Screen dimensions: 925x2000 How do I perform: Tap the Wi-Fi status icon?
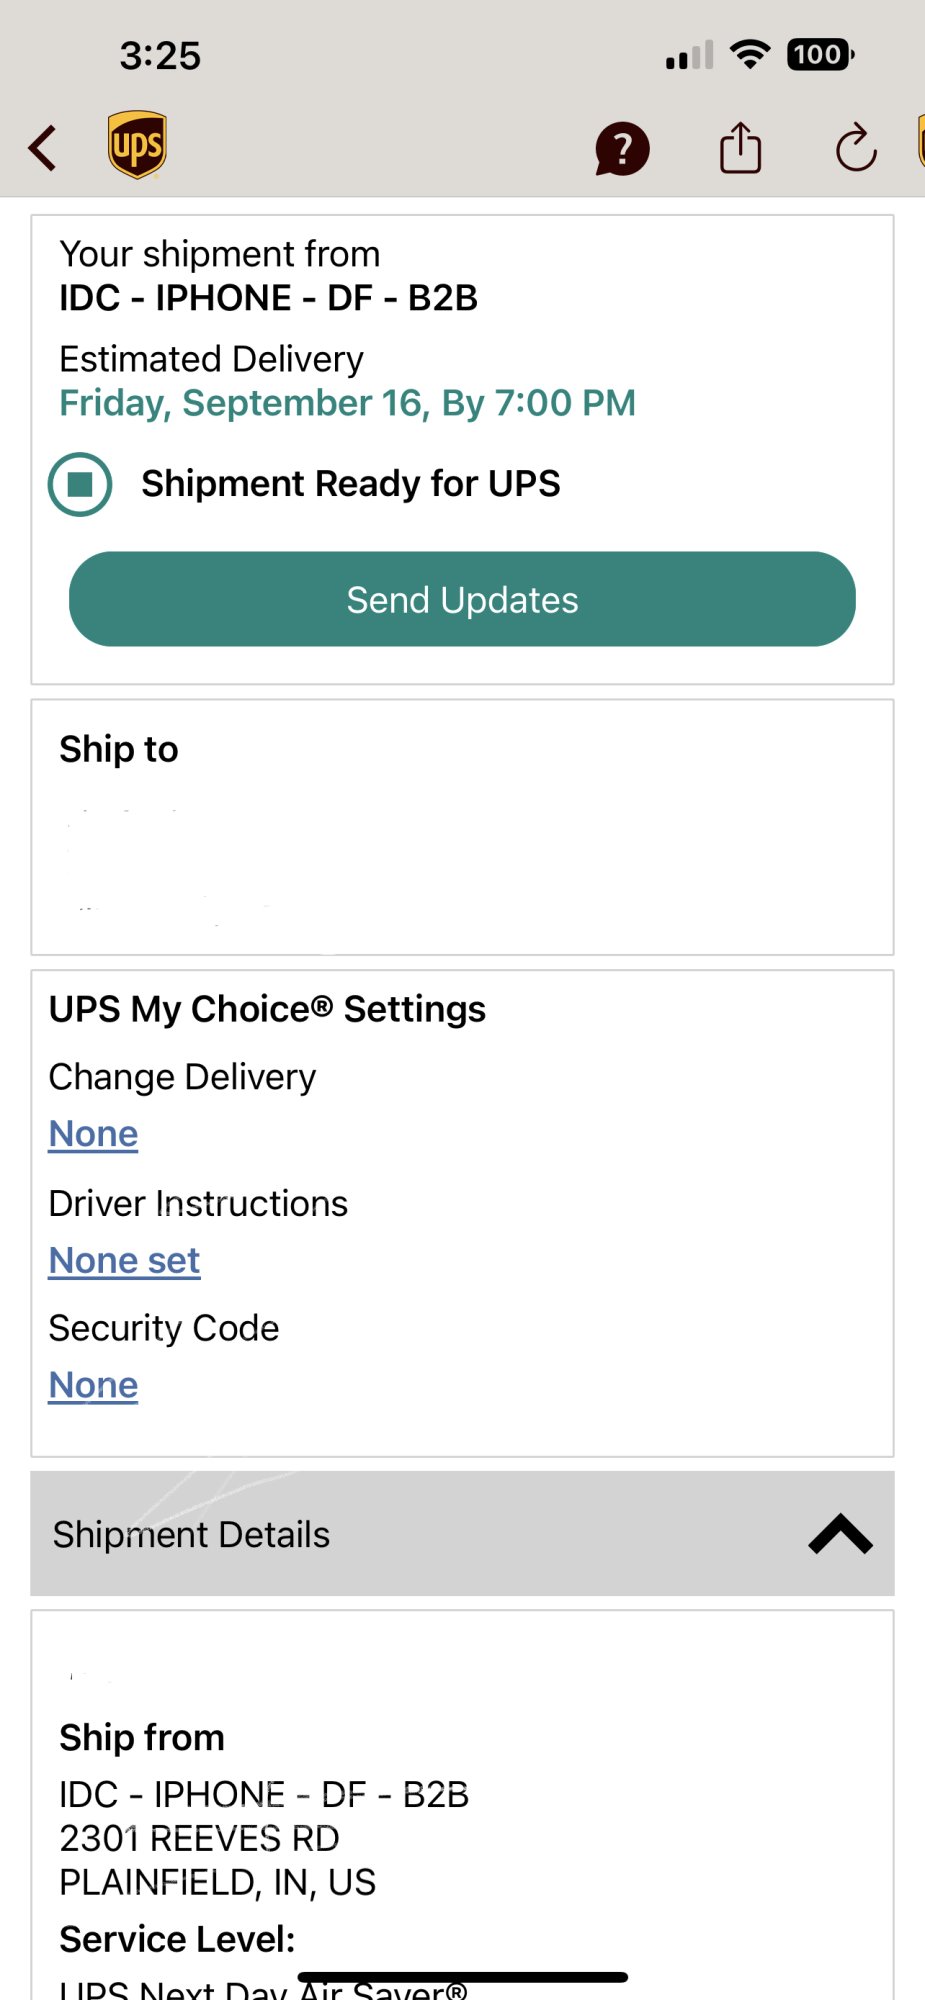[x=749, y=54]
